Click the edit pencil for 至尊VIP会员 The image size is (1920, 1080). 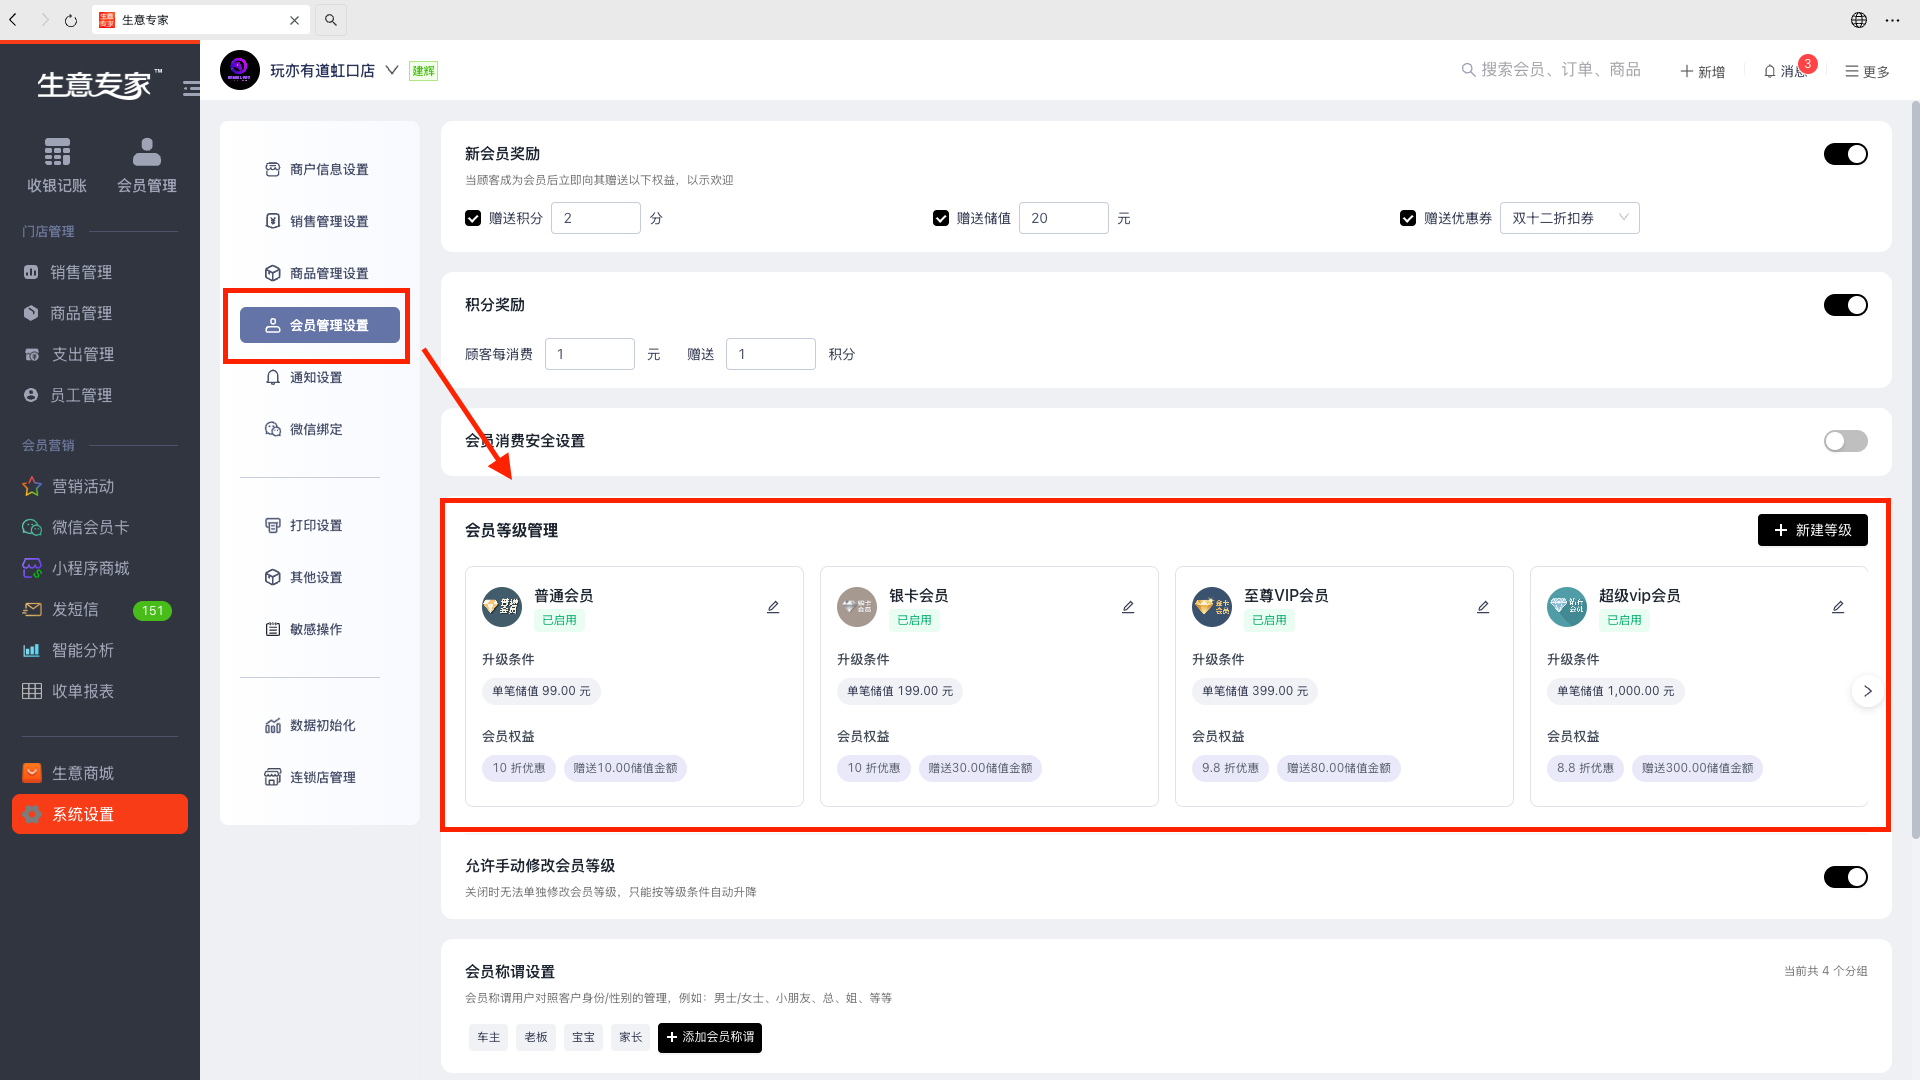1483,607
